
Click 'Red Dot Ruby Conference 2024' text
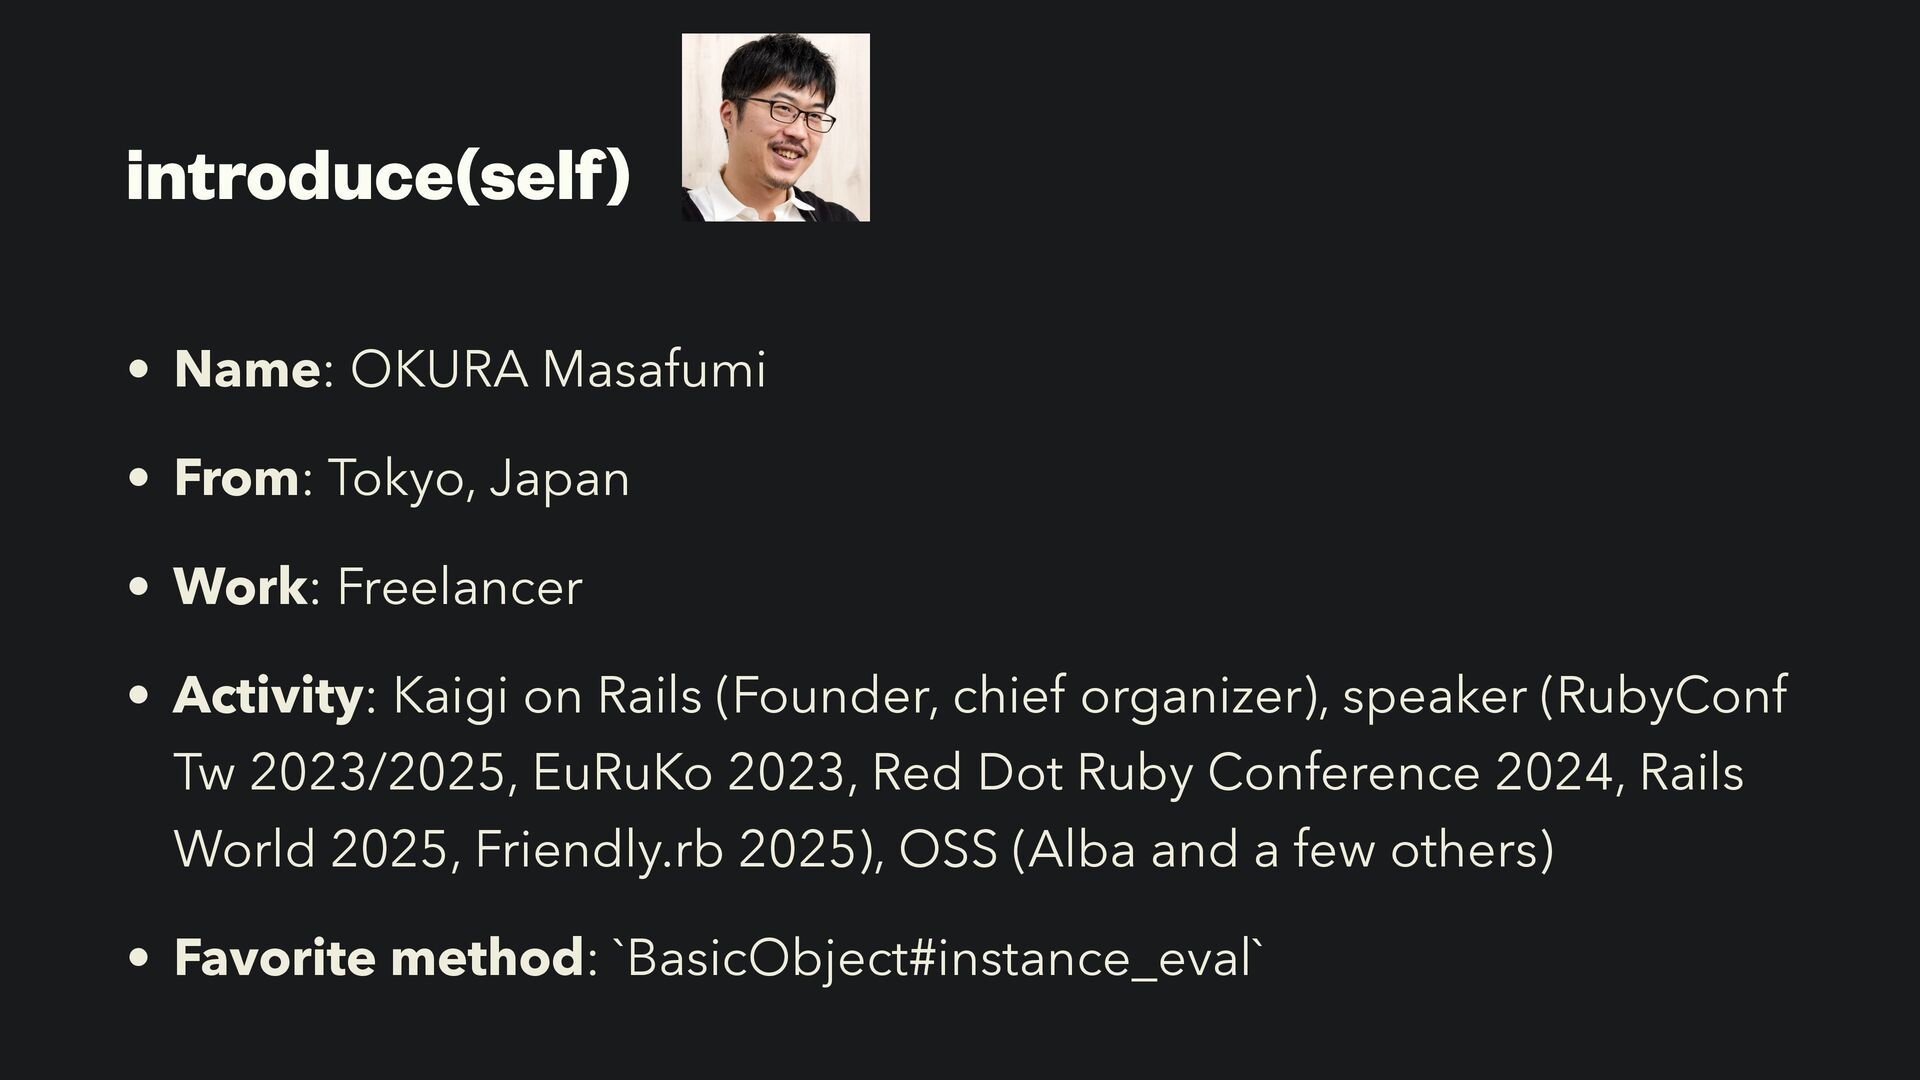(x=1242, y=774)
